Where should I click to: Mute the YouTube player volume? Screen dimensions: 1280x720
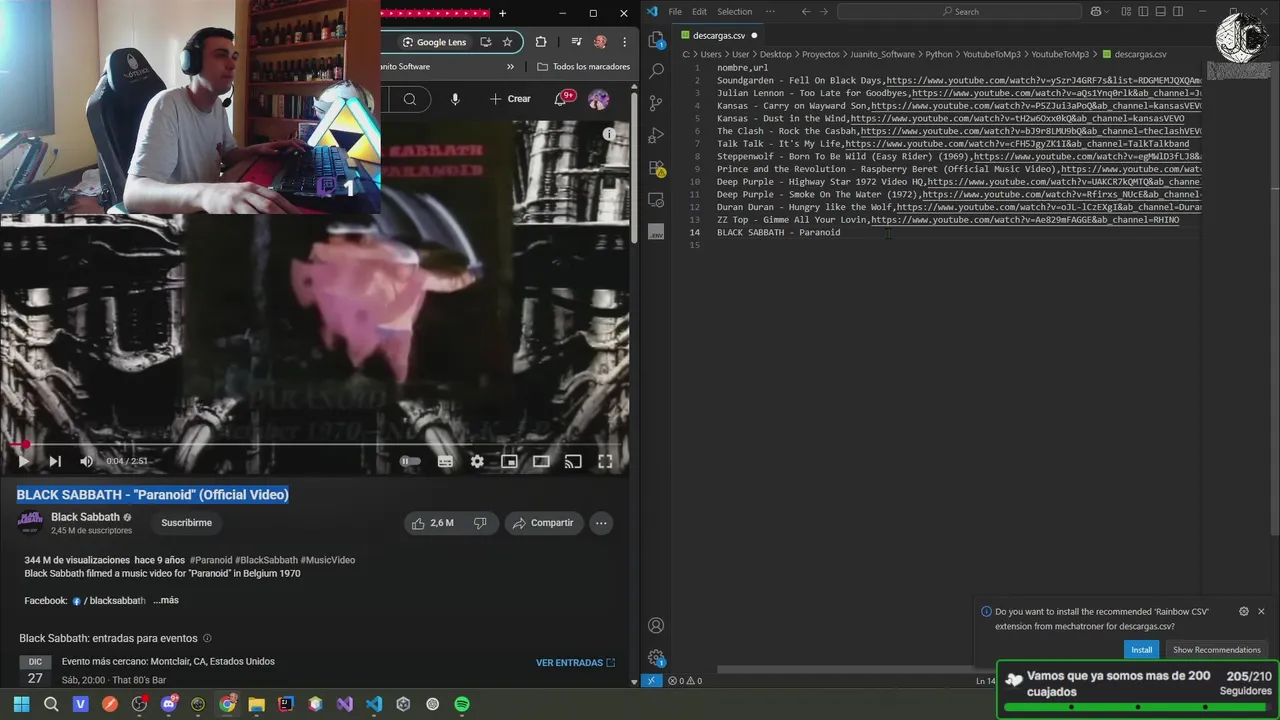pyautogui.click(x=86, y=461)
